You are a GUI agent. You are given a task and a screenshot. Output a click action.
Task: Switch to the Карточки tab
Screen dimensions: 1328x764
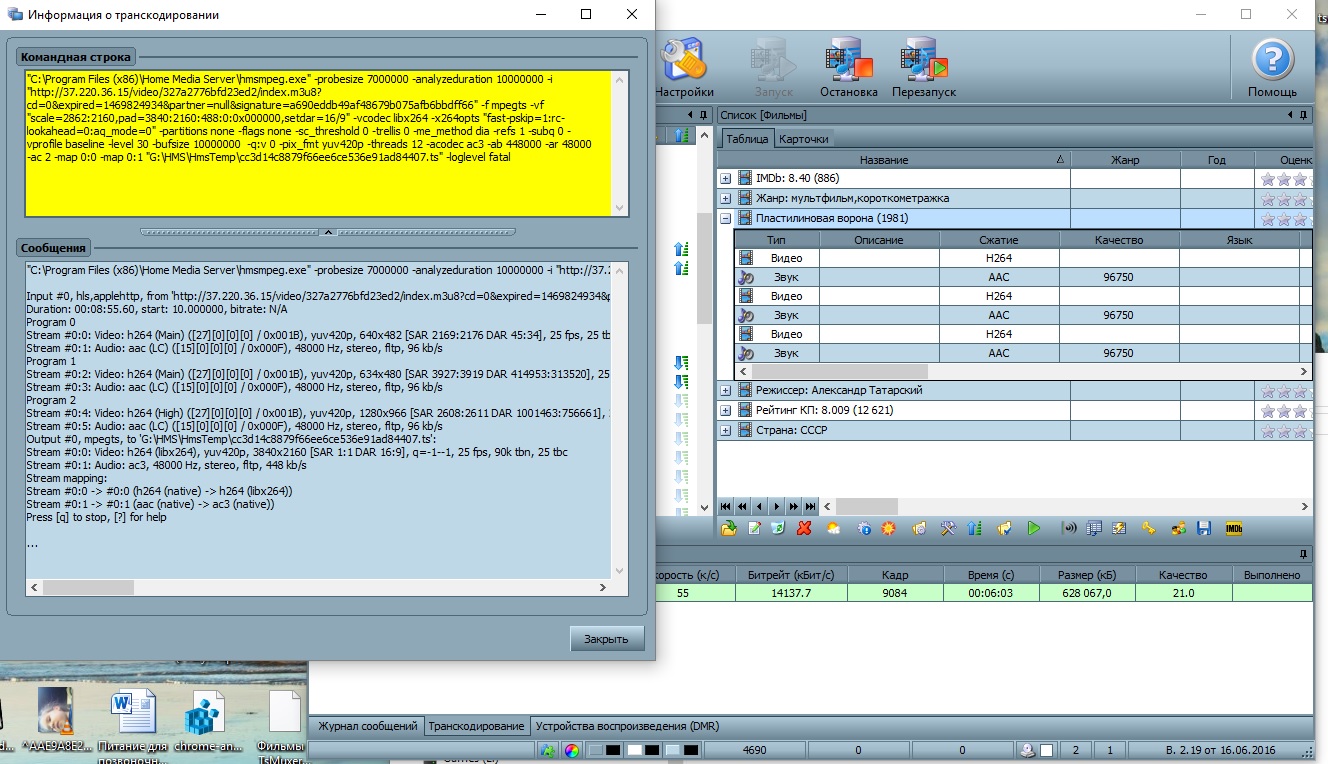coord(803,139)
